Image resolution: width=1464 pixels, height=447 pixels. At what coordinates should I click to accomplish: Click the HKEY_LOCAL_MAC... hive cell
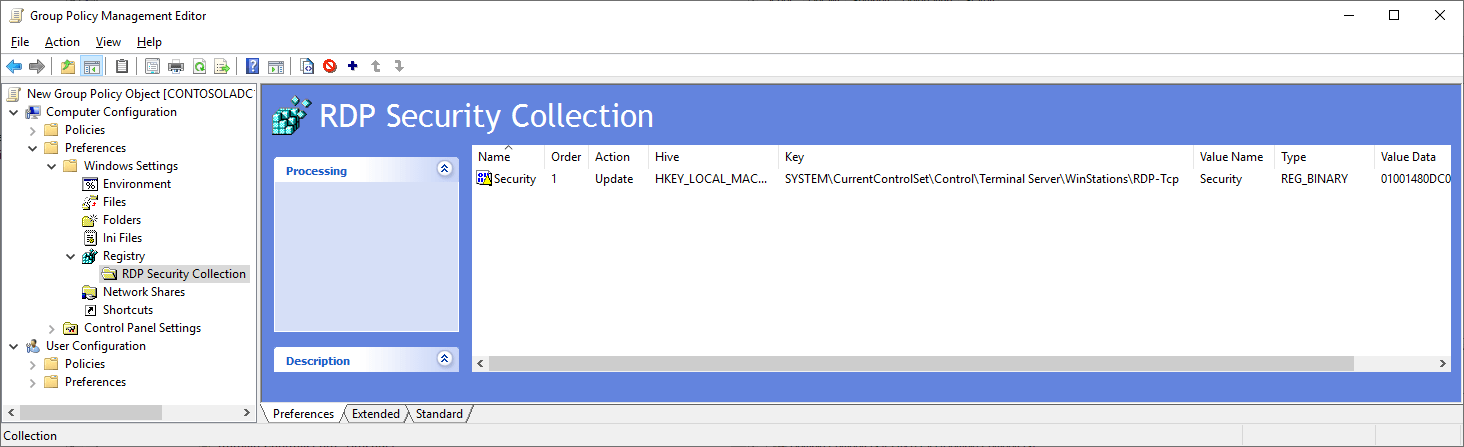click(711, 179)
